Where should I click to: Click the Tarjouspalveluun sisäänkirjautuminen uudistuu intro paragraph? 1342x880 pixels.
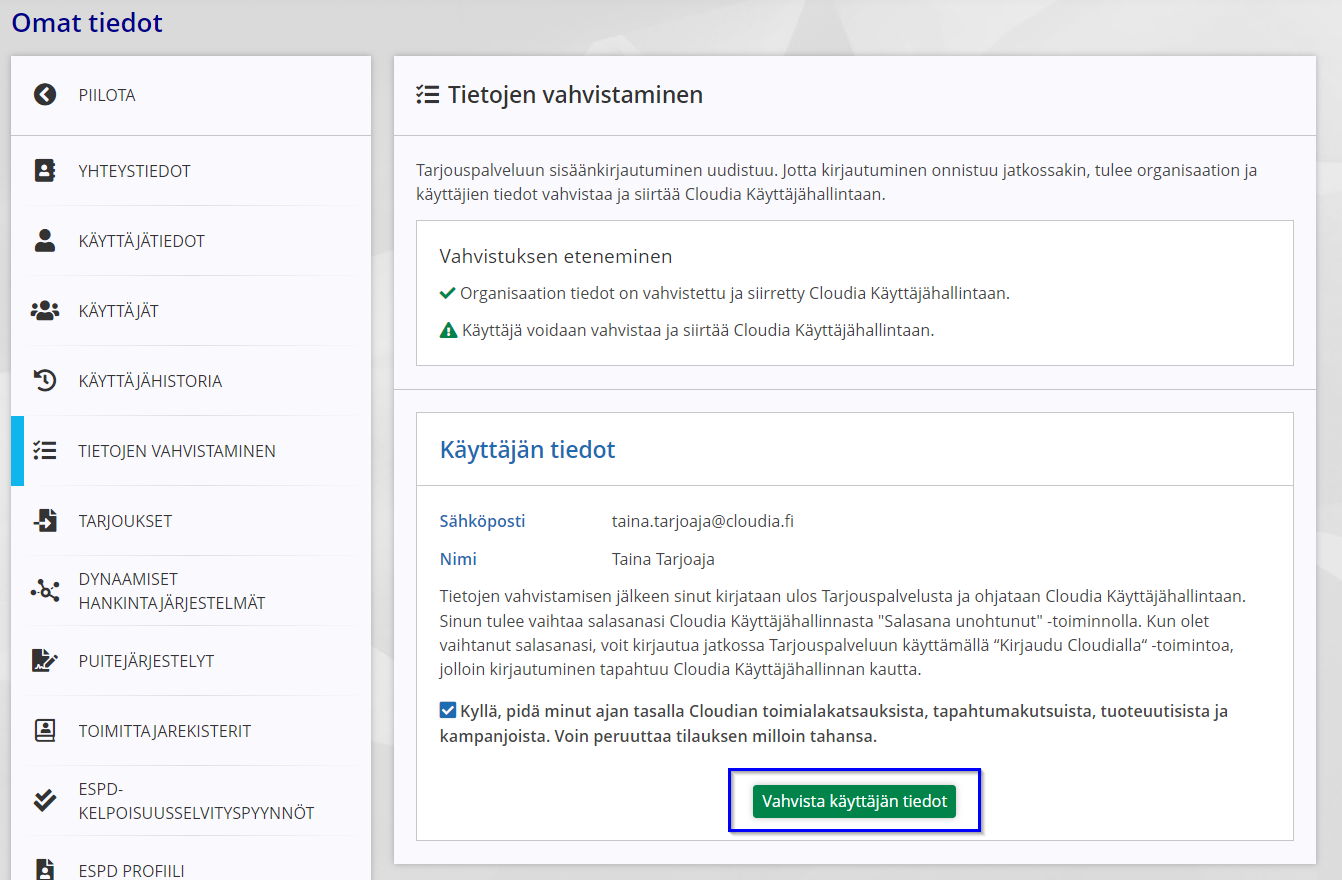[x=837, y=182]
